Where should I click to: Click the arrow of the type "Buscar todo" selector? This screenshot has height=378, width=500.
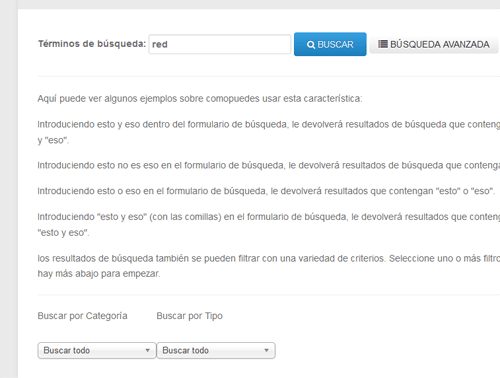tap(266, 350)
